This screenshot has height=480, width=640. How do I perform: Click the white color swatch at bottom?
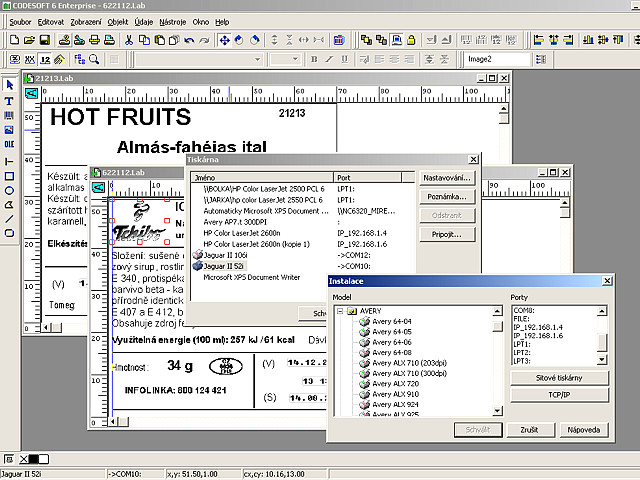click(43, 459)
